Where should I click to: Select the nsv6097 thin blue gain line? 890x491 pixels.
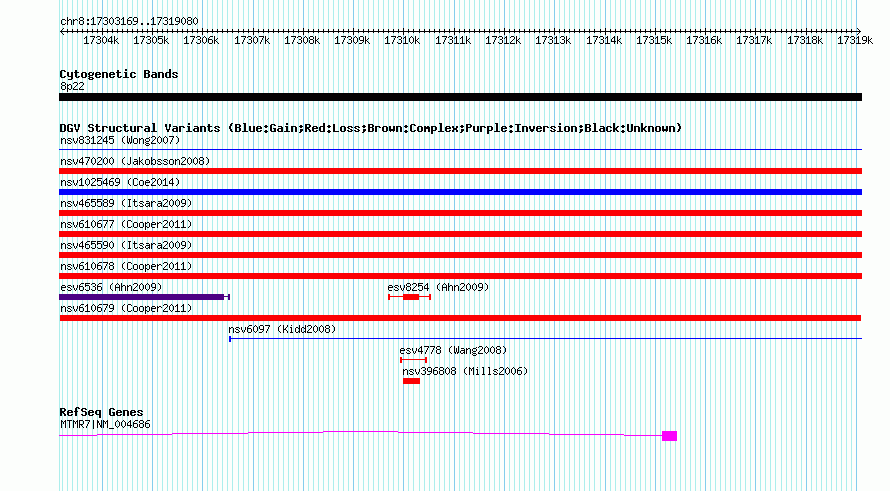coord(545,339)
